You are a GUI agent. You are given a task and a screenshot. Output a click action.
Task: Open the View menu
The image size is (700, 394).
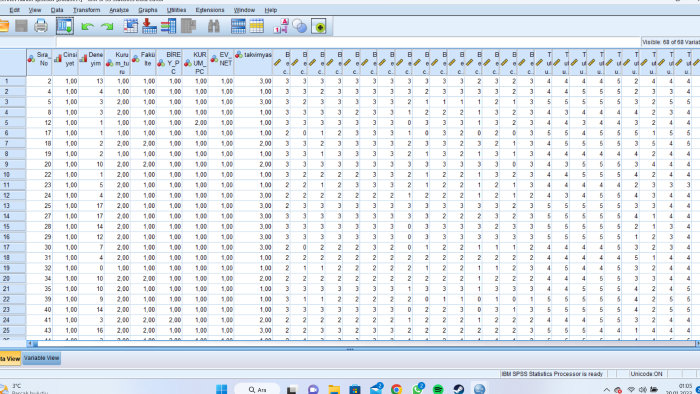[x=35, y=10]
